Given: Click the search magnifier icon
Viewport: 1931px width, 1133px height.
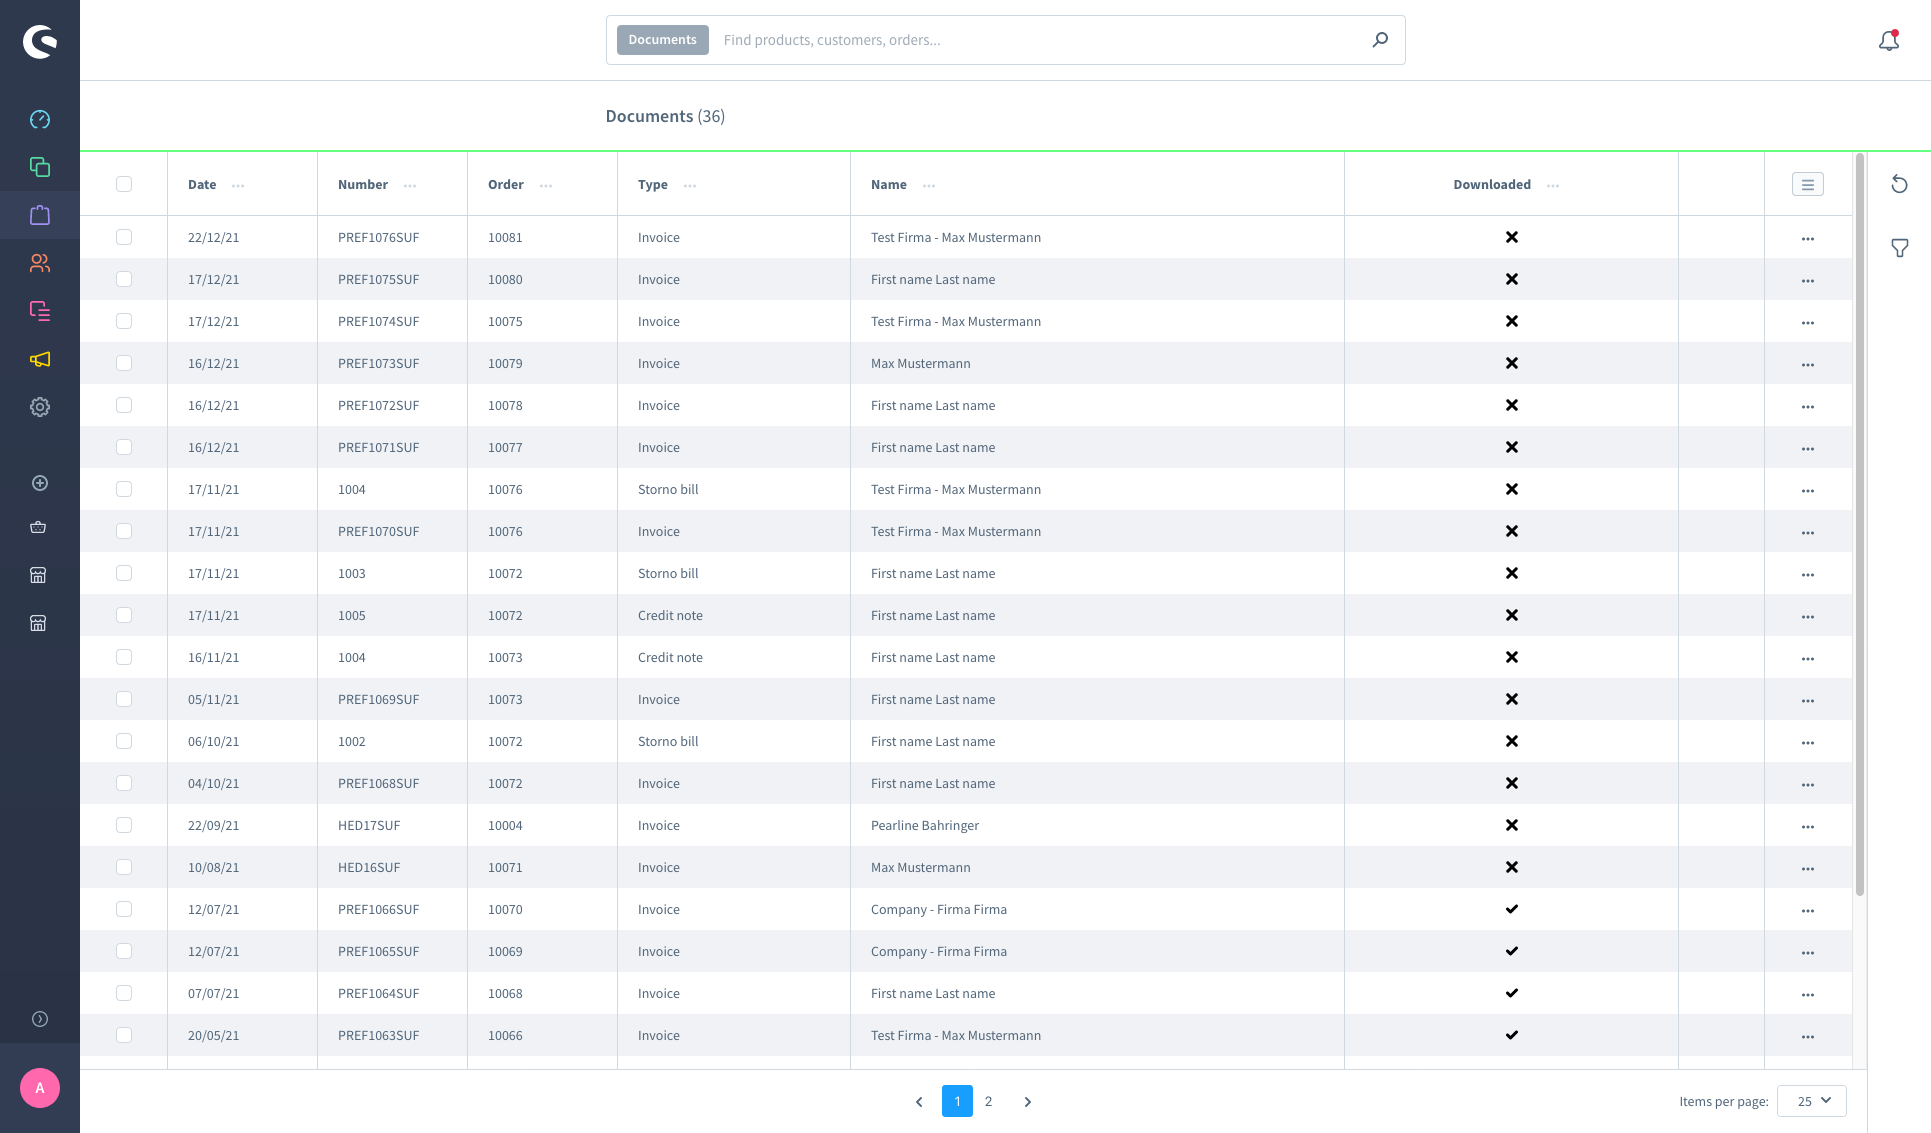Looking at the screenshot, I should (1380, 40).
